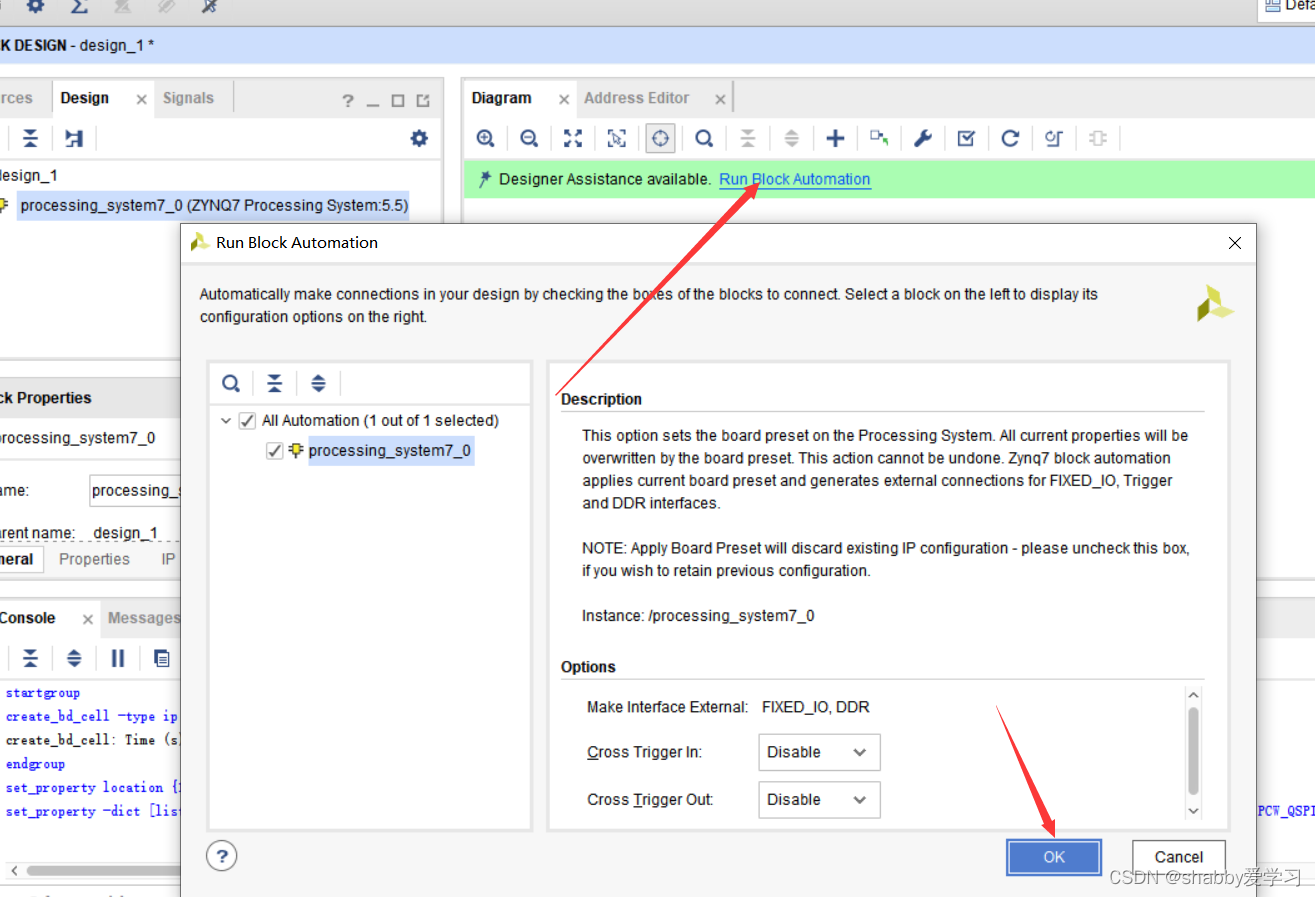Click the make external connection icon
This screenshot has height=897, width=1315.
tap(879, 138)
